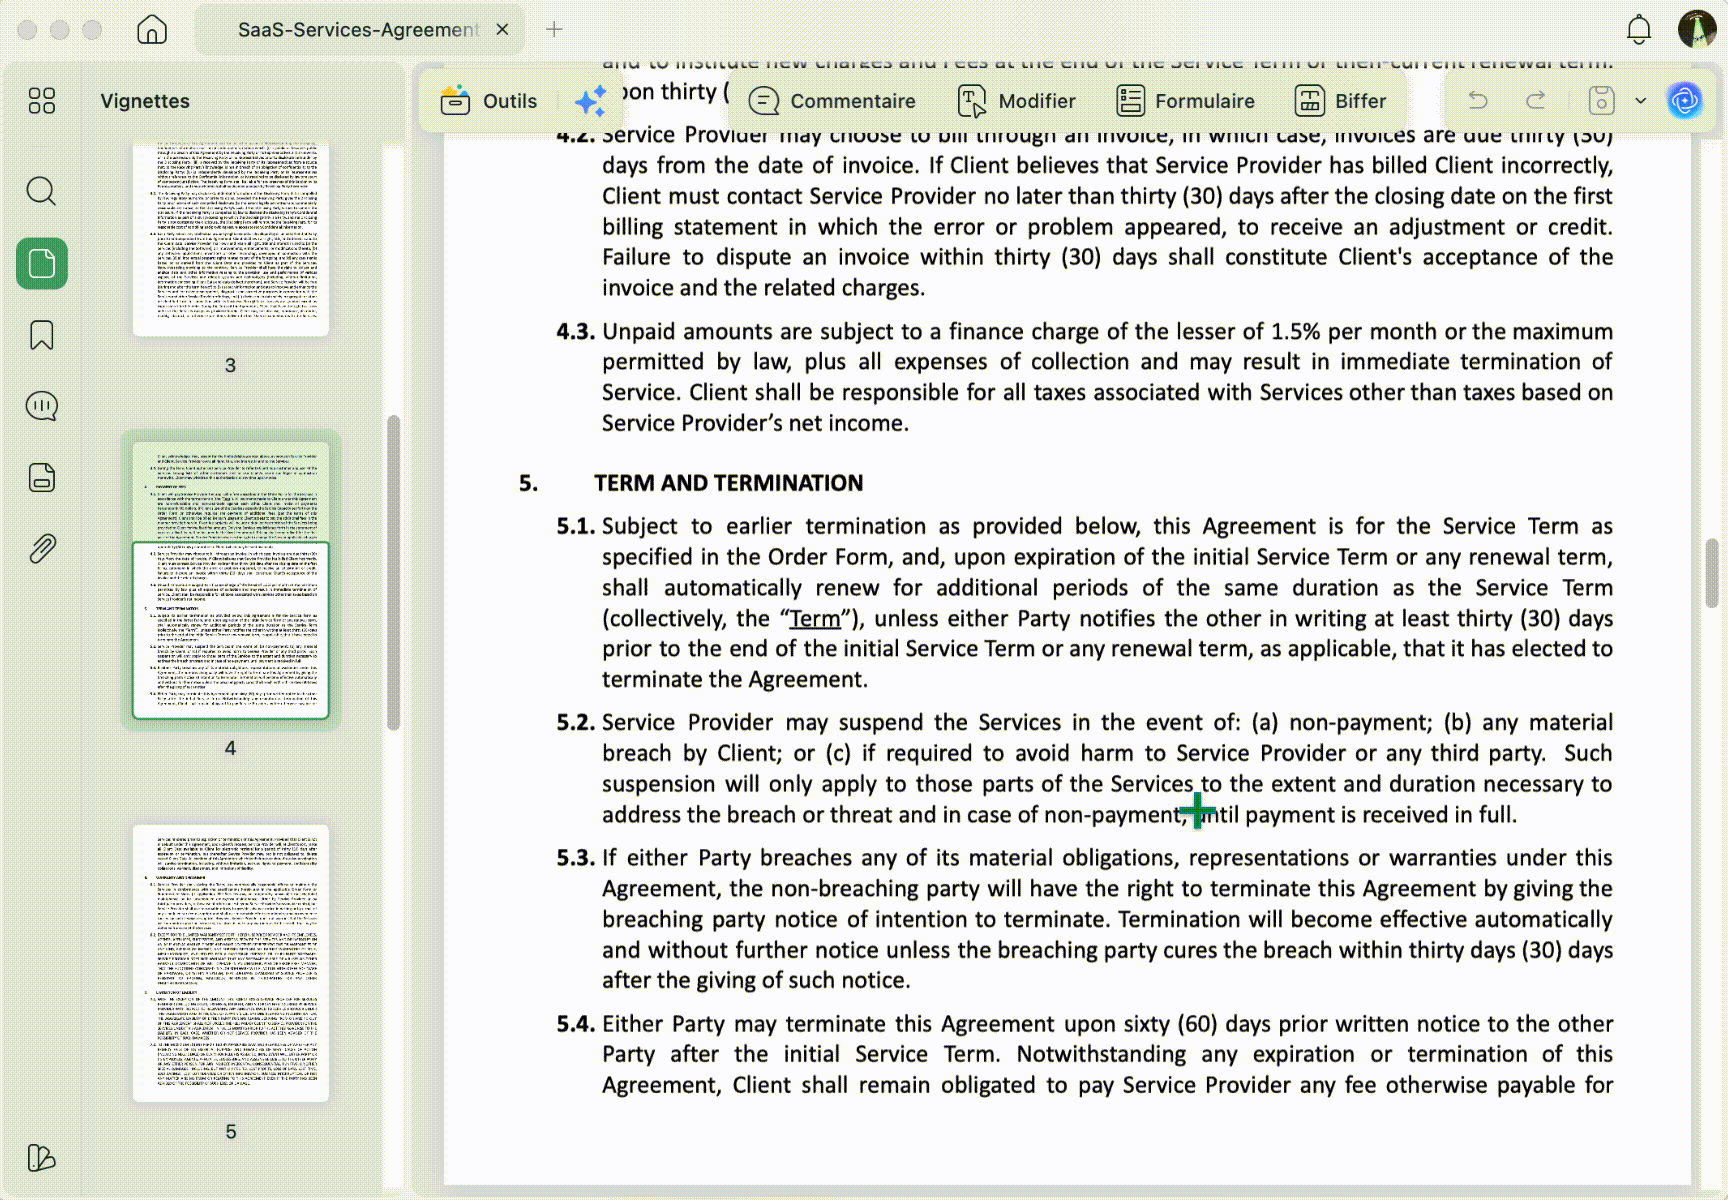Undo the last action
Image resolution: width=1728 pixels, height=1200 pixels.
pos(1478,100)
